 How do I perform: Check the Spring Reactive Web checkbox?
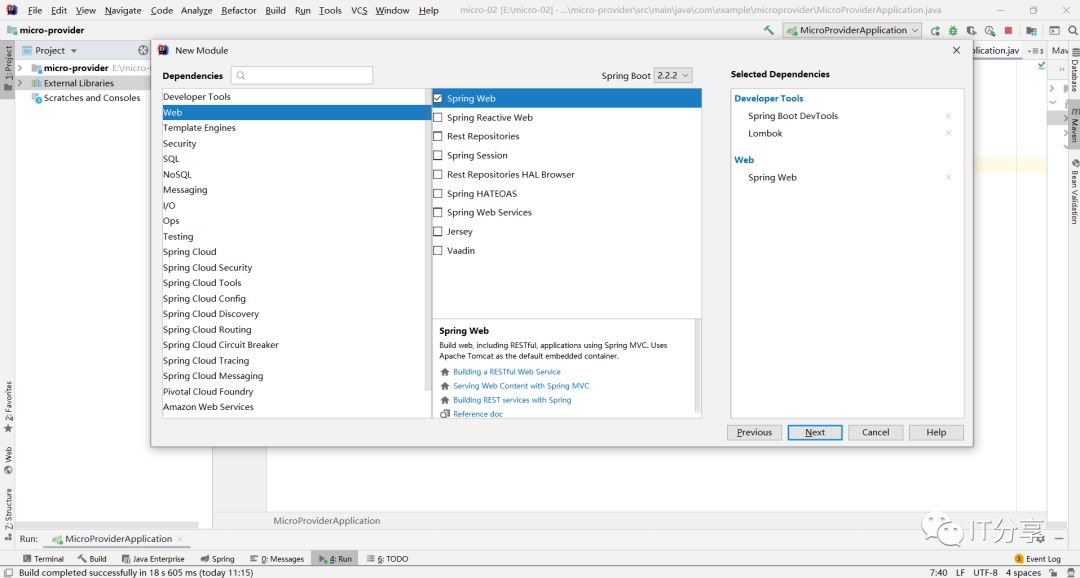tap(438, 118)
